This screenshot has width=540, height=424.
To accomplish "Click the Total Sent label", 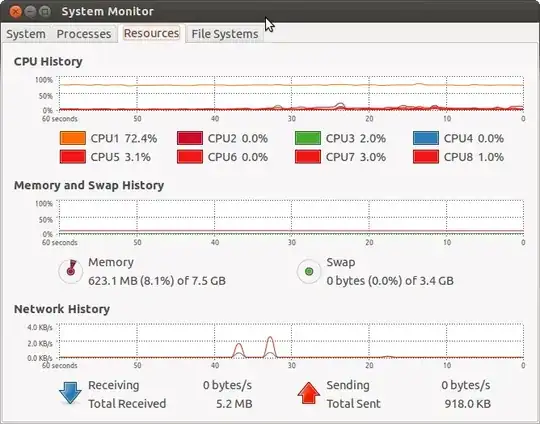I will 353,404.
